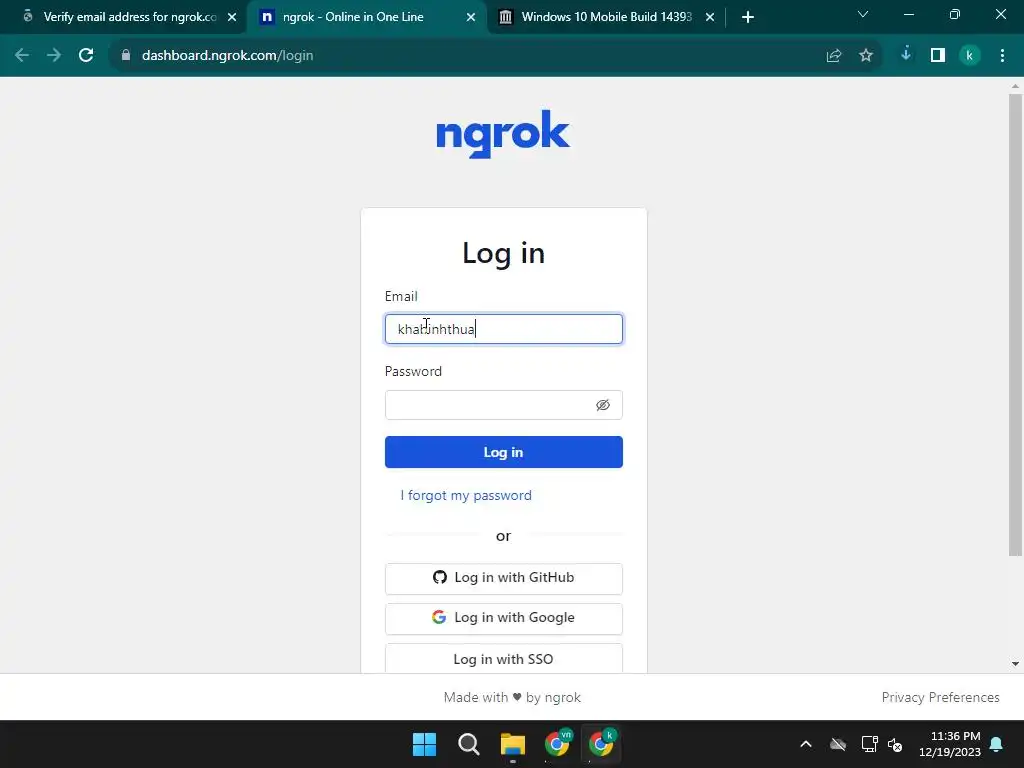
Task: Switch to Windows 10 Mobile Build tab
Action: point(606,17)
